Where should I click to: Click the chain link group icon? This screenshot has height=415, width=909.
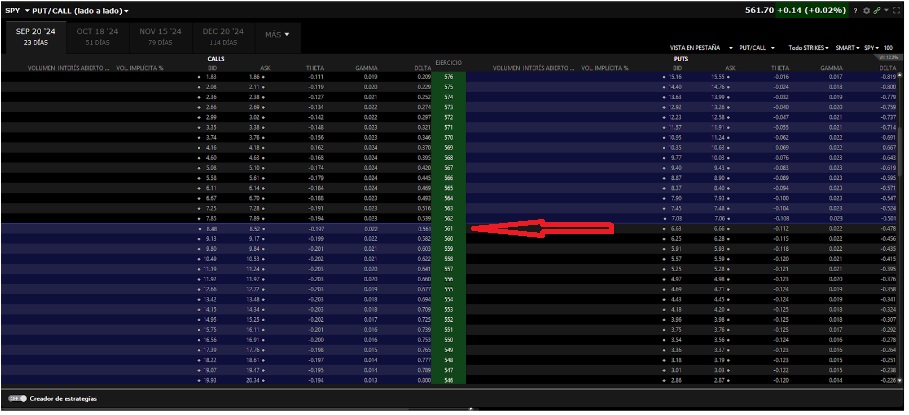point(876,10)
